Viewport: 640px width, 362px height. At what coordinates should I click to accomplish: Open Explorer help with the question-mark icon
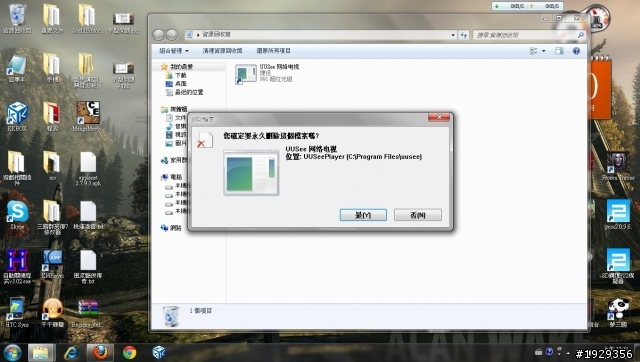click(576, 51)
